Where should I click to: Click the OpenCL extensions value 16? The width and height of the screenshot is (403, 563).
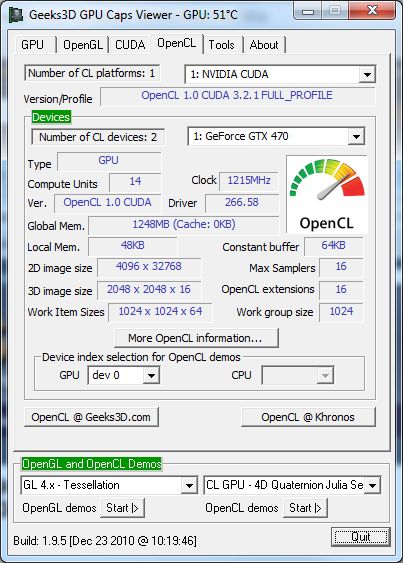click(341, 290)
